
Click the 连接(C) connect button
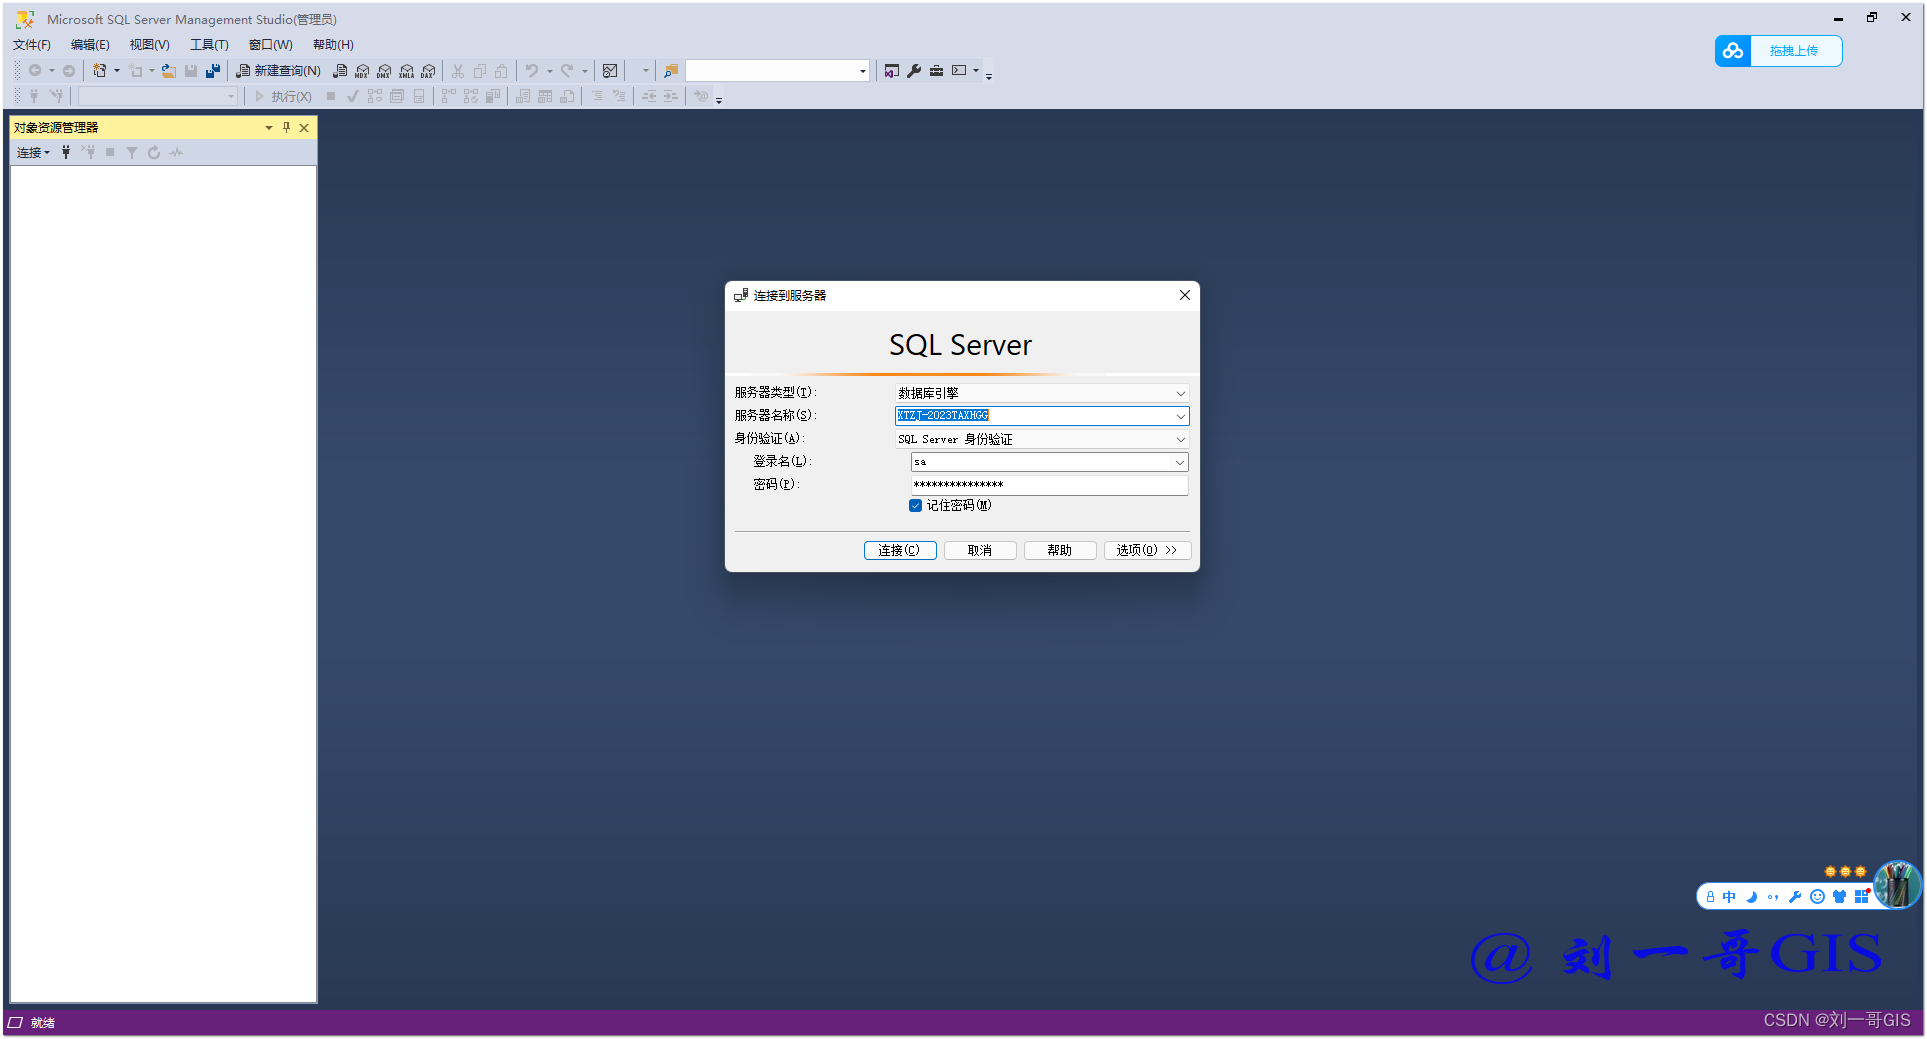(900, 551)
